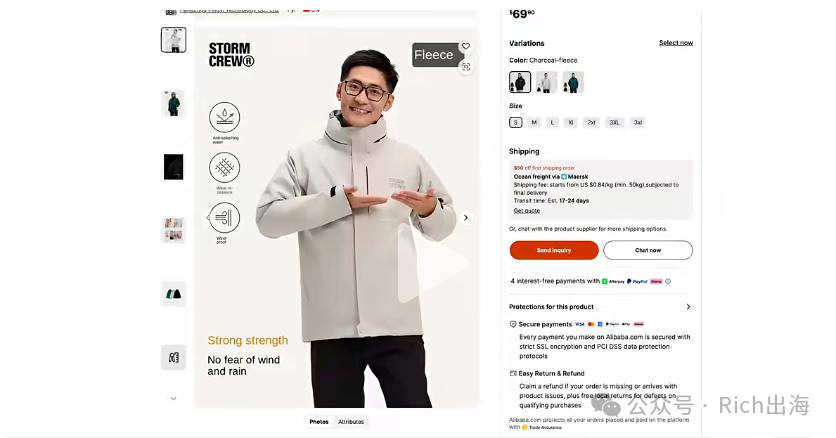
Task: Switch to the Photos tab
Action: click(319, 421)
